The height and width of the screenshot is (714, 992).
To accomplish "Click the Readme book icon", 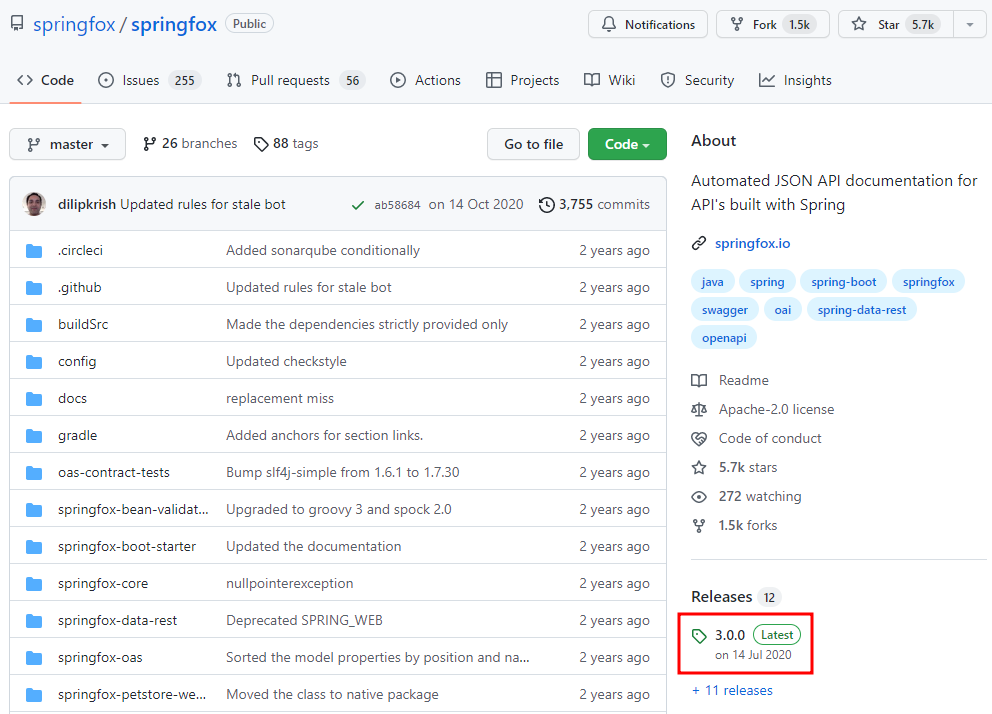I will pyautogui.click(x=699, y=381).
